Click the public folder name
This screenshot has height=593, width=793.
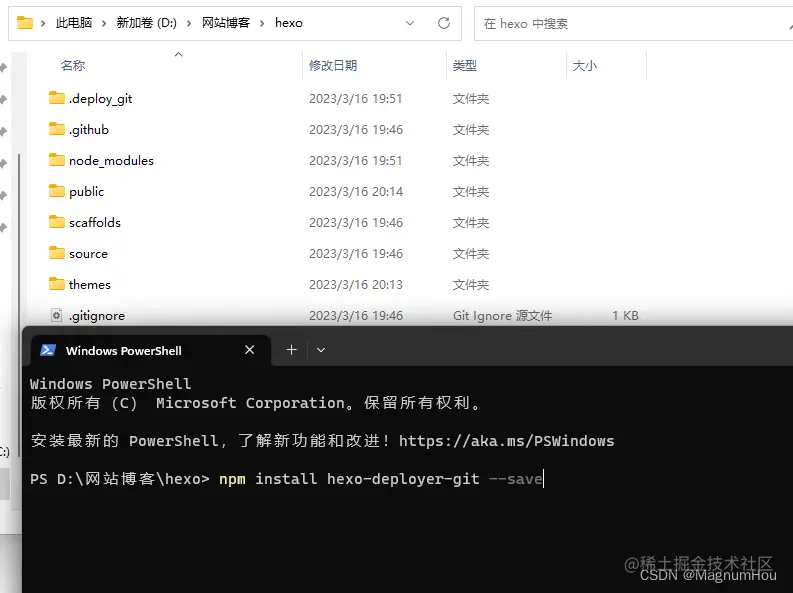coord(86,192)
